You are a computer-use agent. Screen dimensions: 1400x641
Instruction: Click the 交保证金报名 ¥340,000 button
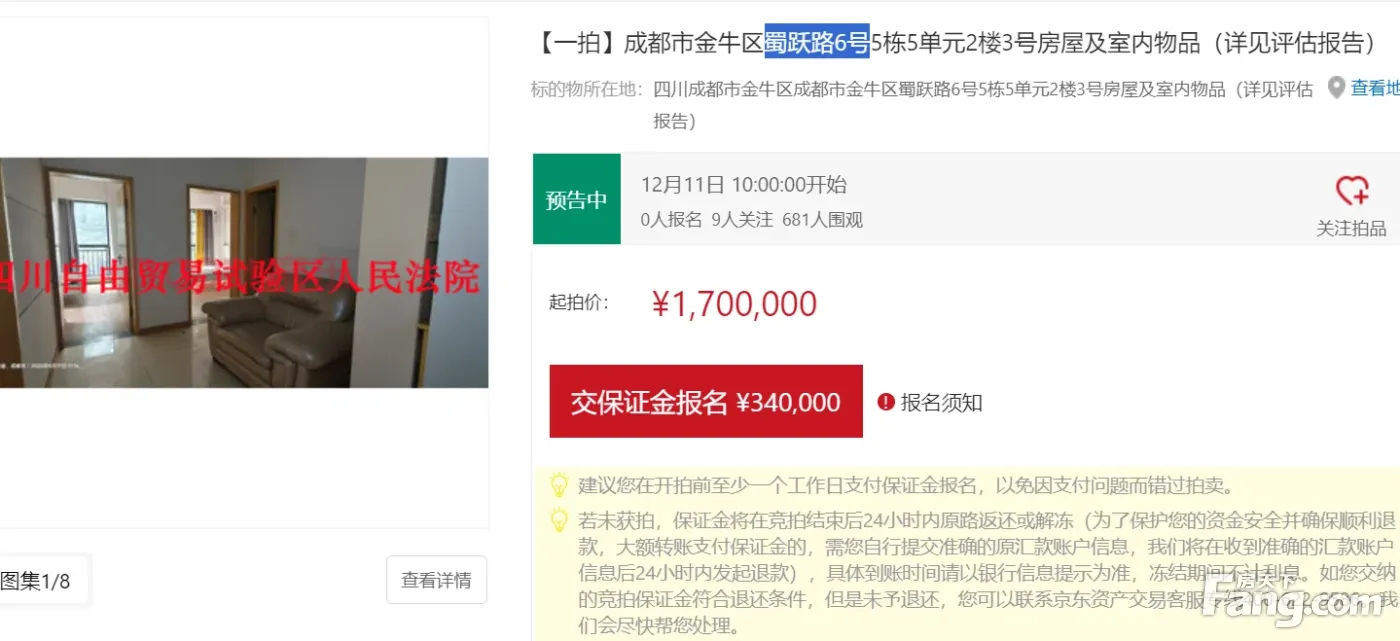(x=706, y=402)
